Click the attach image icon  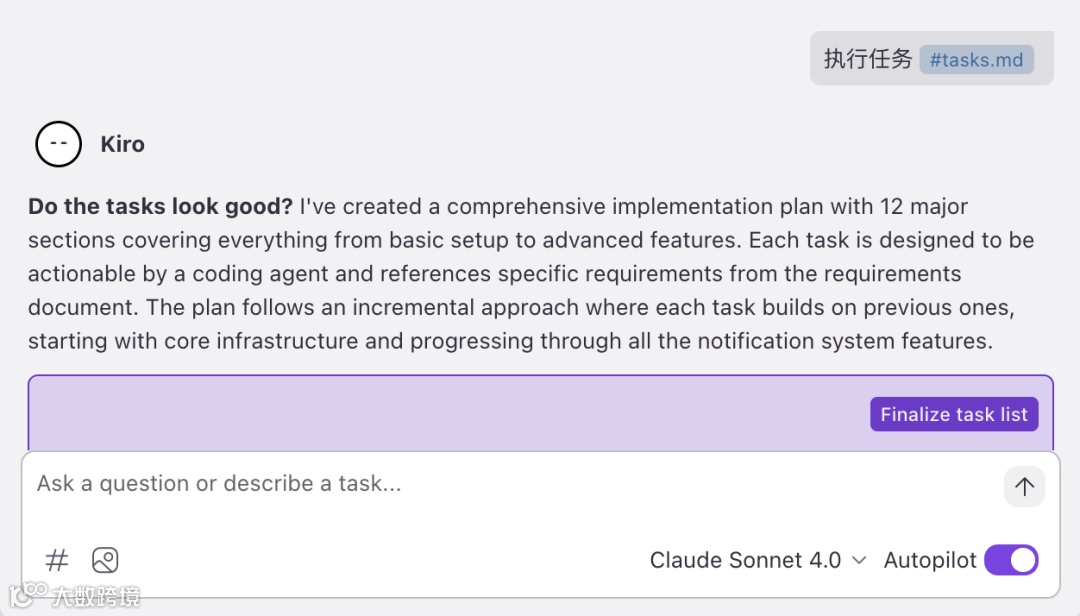tap(105, 560)
